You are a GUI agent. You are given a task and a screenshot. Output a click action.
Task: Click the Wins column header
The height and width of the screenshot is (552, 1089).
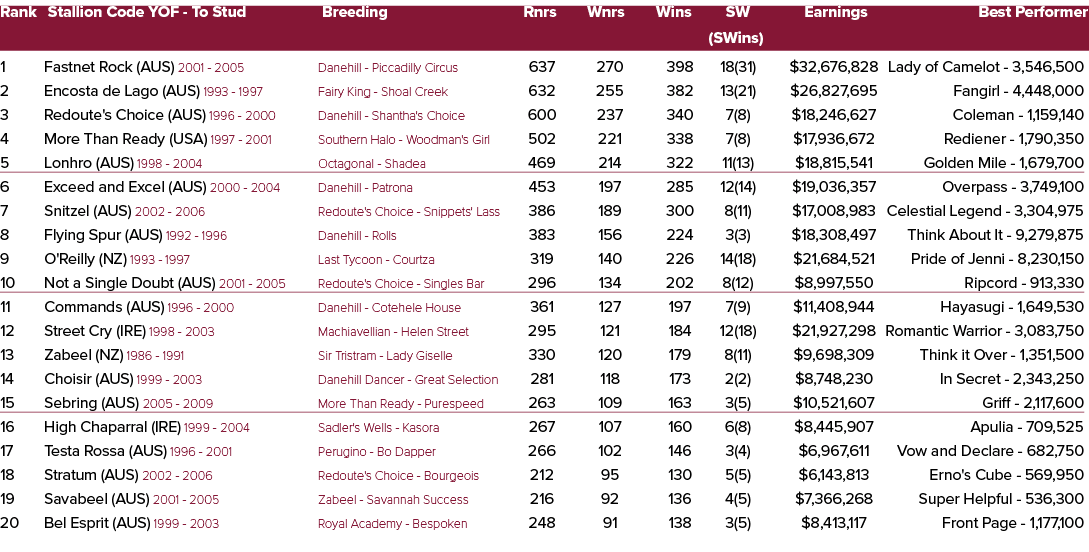coord(674,12)
